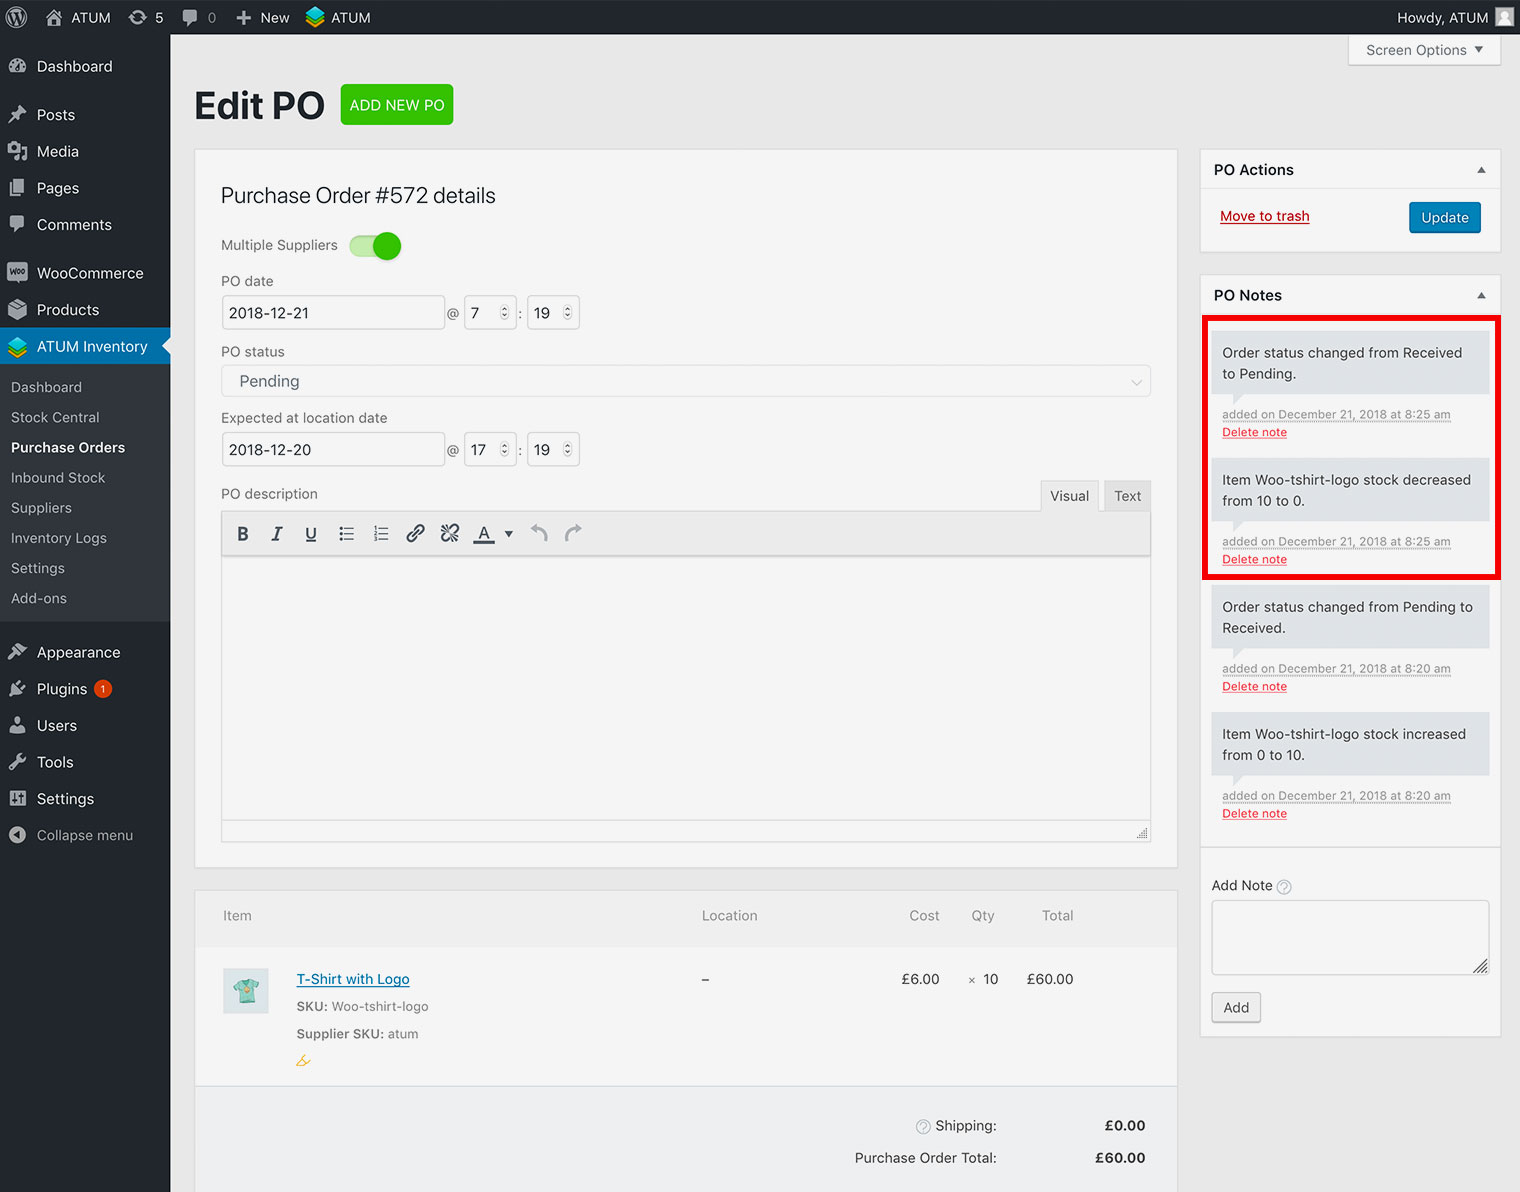
Task: Click the WordPress logo icon
Action: coord(17,17)
